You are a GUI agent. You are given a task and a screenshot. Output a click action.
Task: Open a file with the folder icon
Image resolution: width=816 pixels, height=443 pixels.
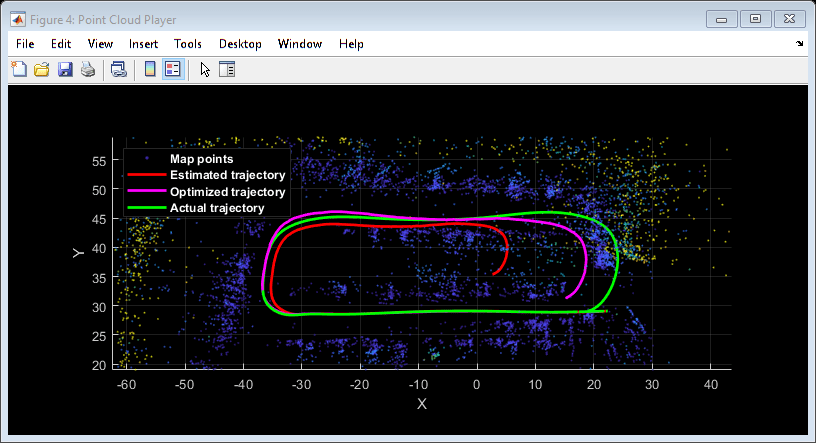(x=42, y=69)
